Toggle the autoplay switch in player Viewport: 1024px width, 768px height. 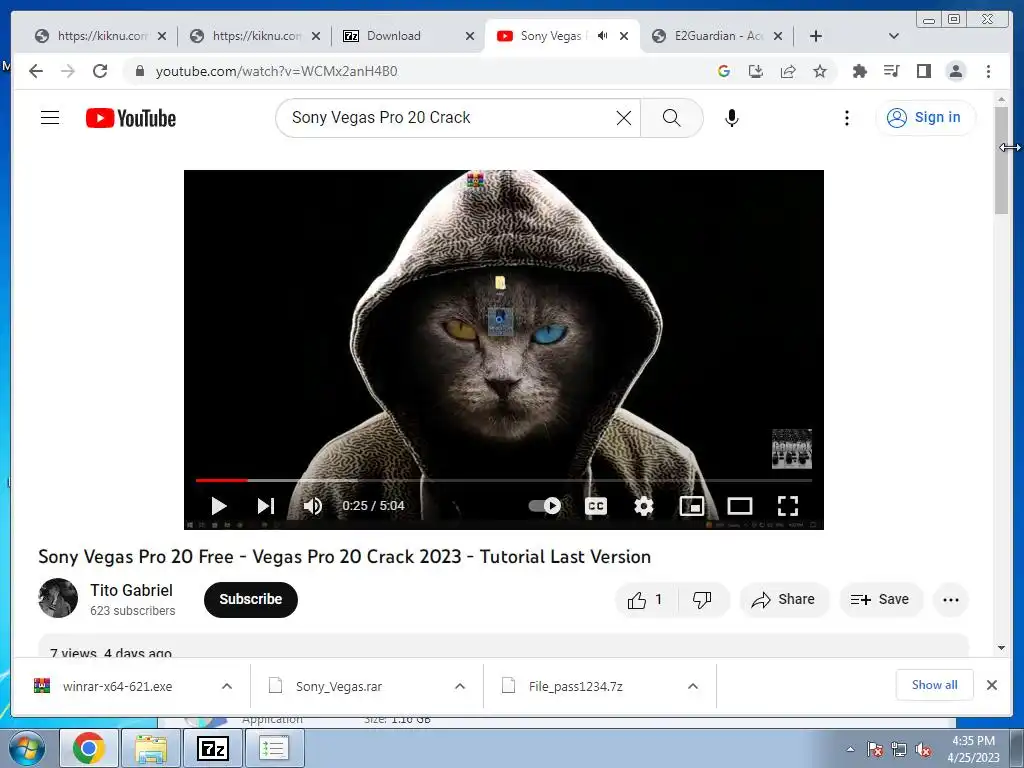pos(545,505)
